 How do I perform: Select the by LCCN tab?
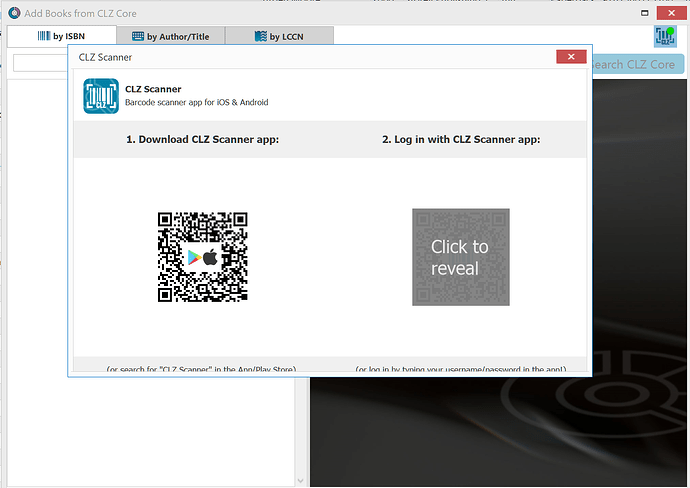[x=279, y=37]
